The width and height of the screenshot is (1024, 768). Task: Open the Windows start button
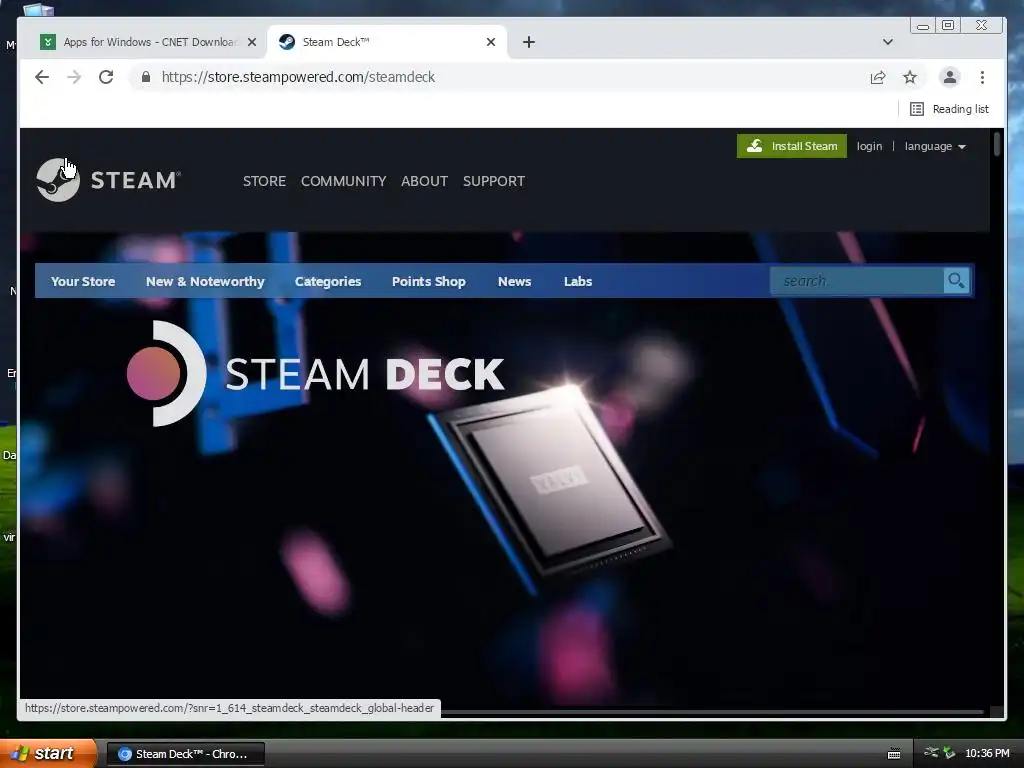coord(48,753)
